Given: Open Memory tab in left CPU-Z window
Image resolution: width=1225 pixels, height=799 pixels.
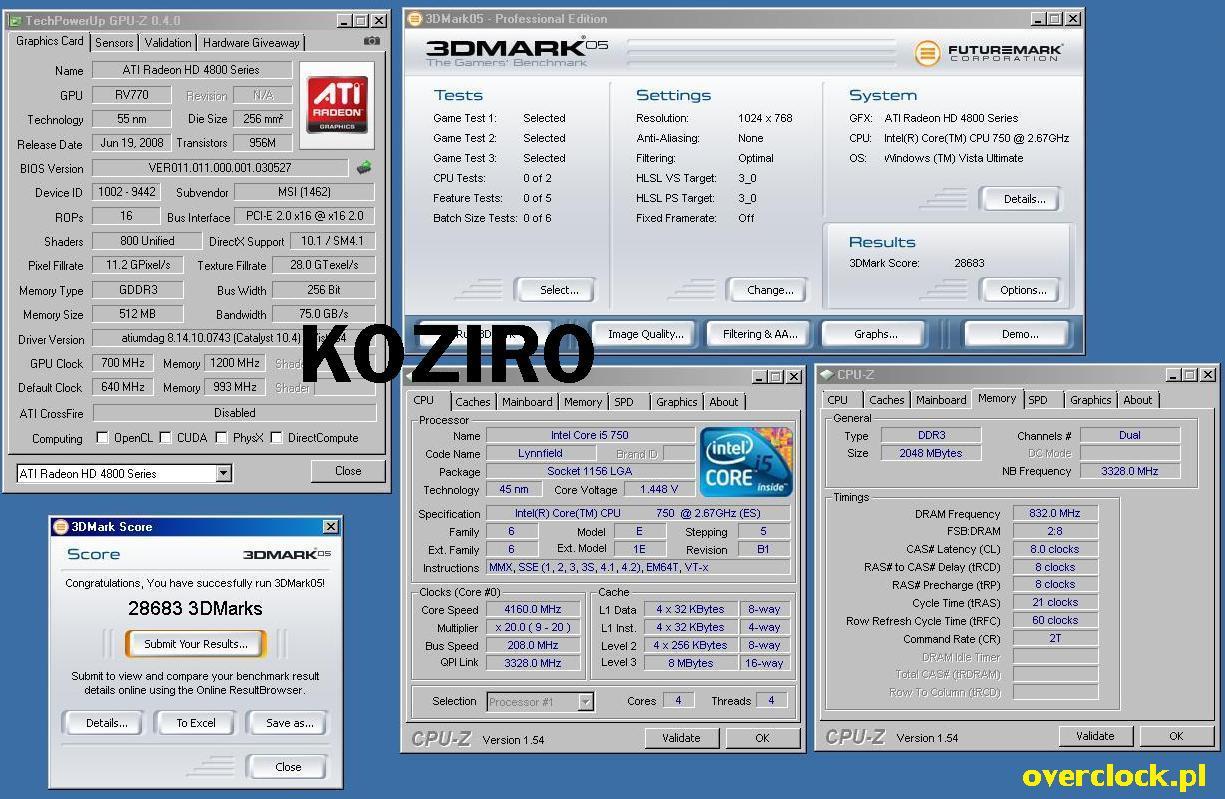Looking at the screenshot, I should tap(583, 401).
